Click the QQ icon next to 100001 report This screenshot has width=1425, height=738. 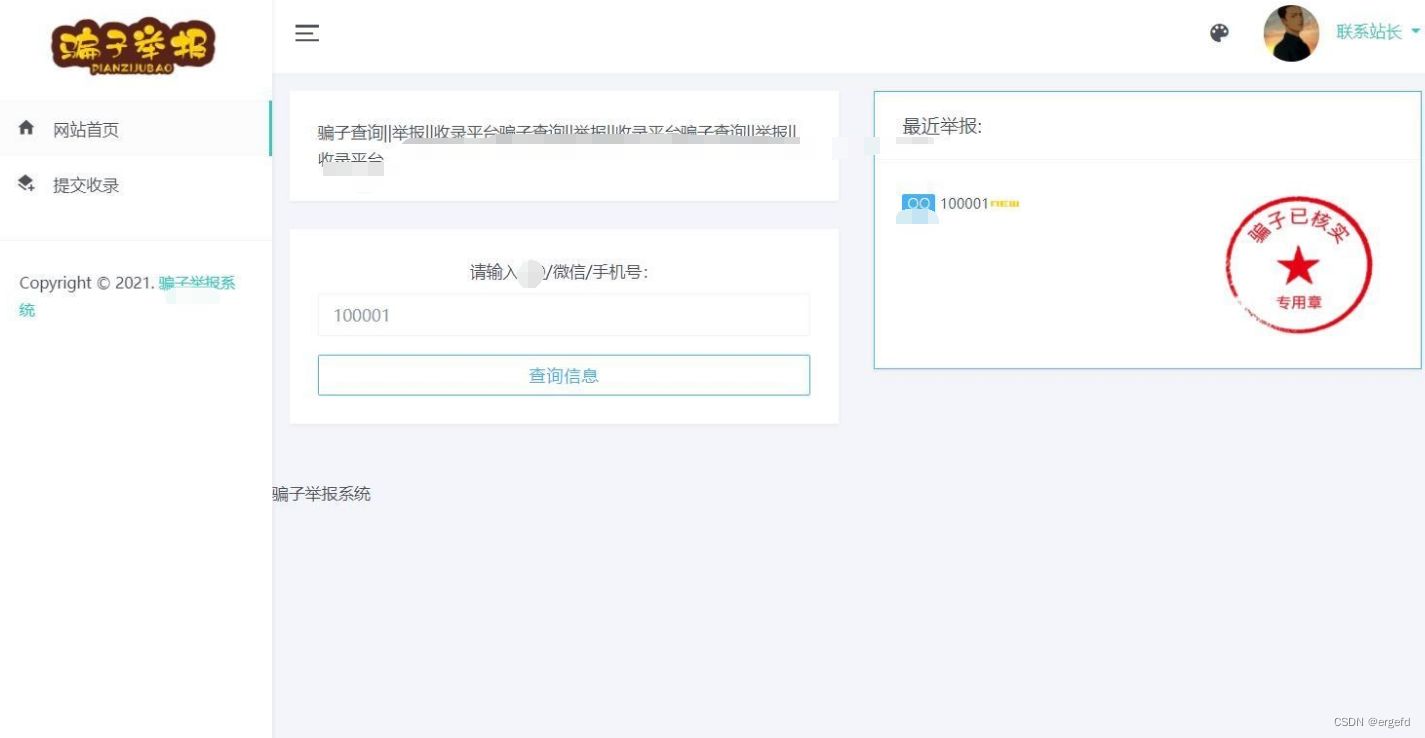point(916,204)
